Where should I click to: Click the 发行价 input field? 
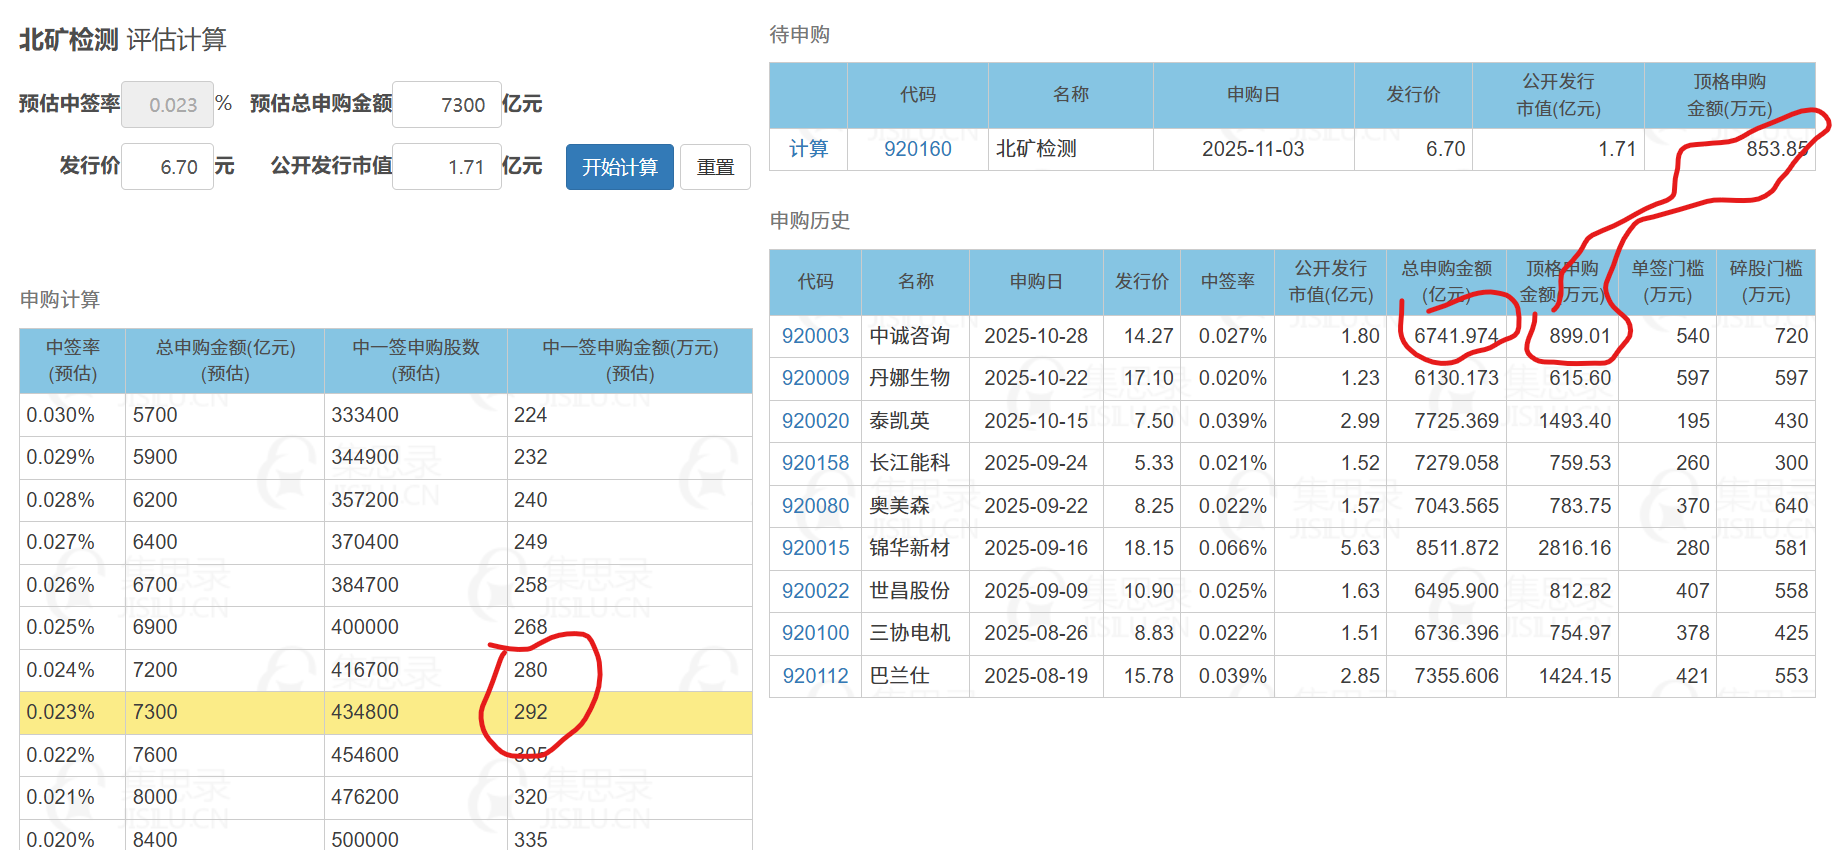click(167, 167)
